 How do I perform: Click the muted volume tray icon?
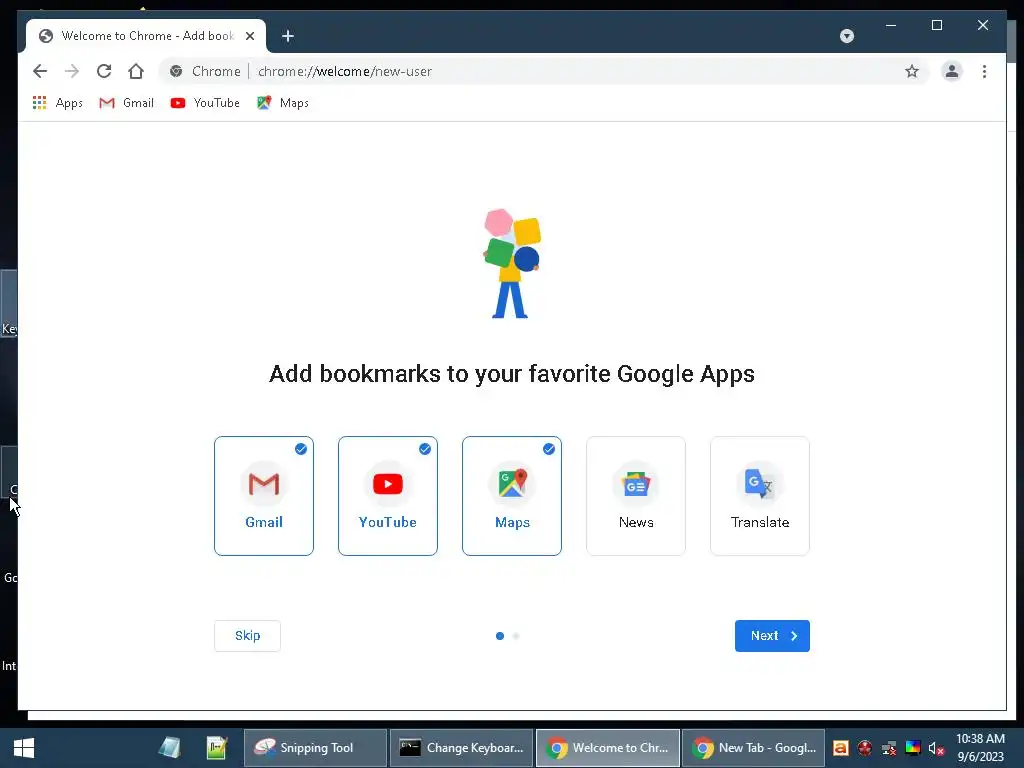pos(936,748)
